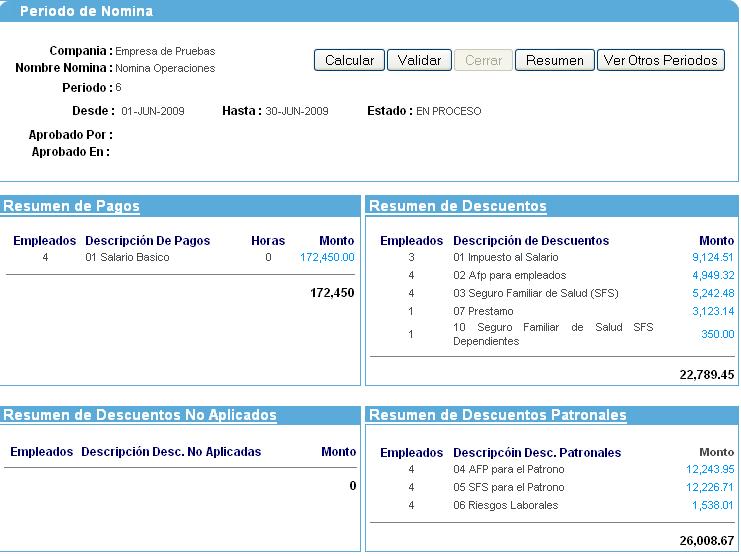Select the 4,949.32 Afp para empleados amount

[712, 275]
